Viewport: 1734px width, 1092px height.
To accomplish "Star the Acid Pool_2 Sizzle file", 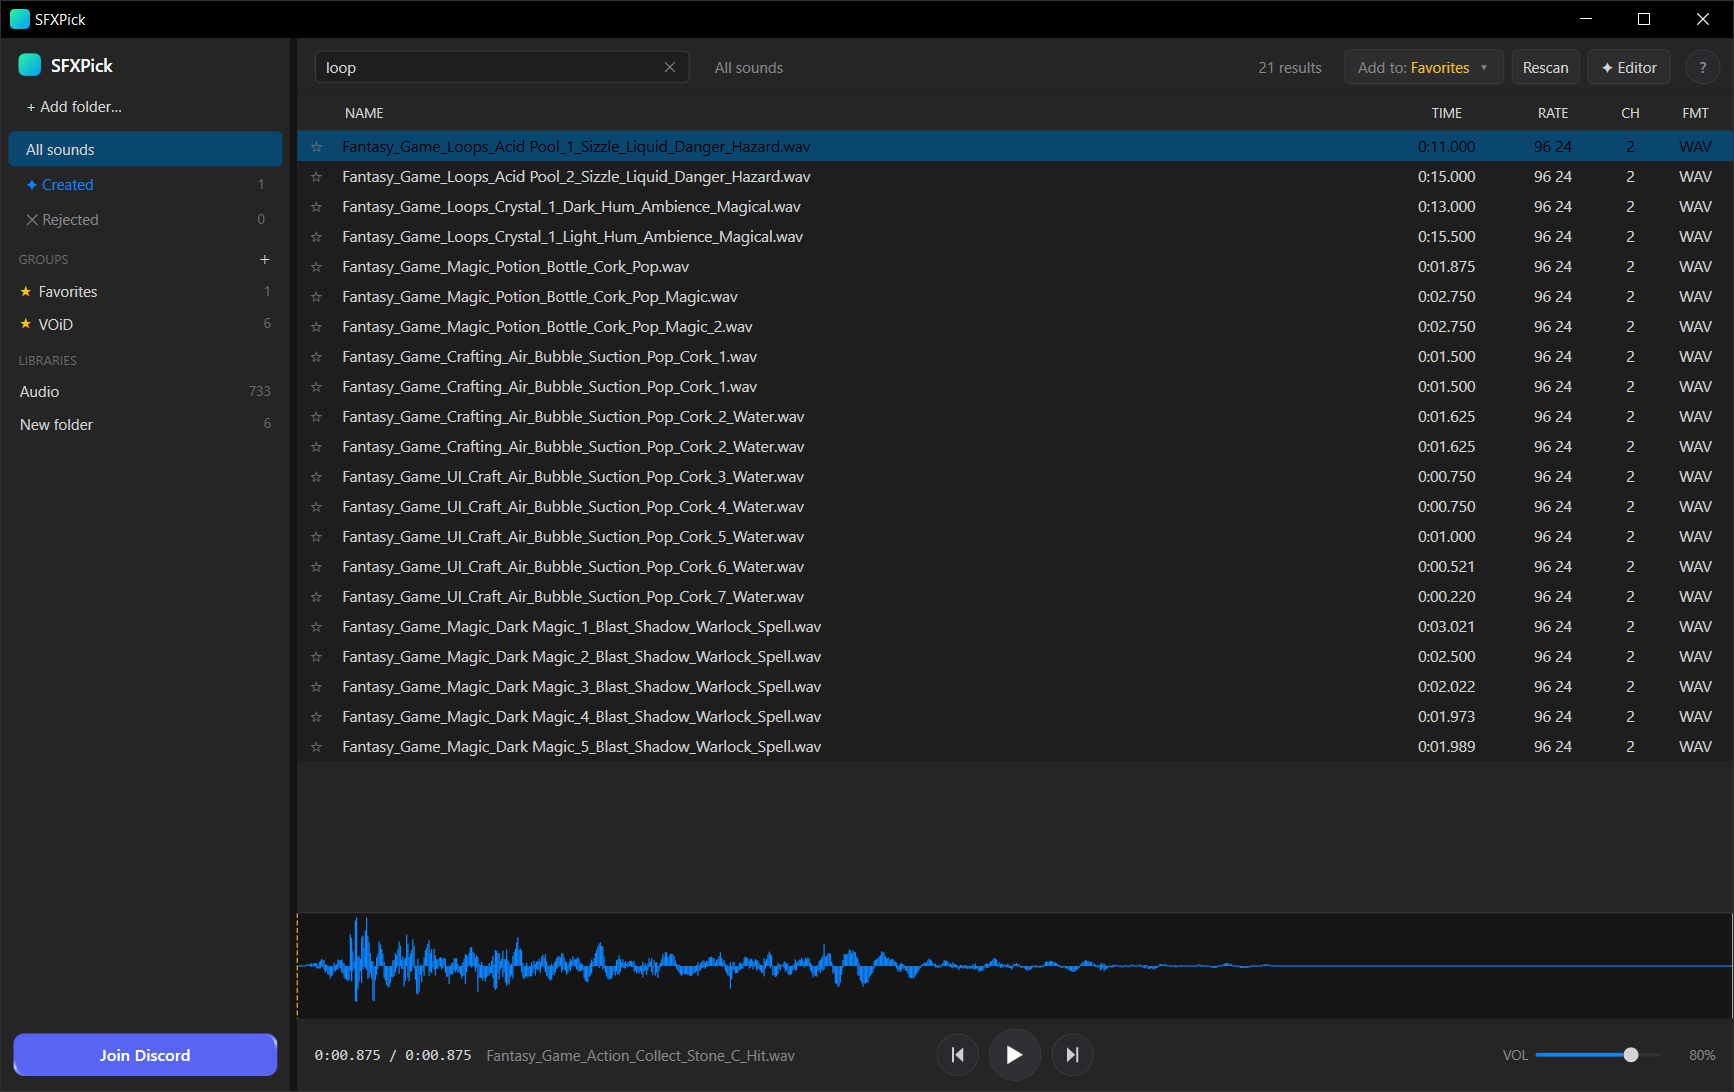I will coord(316,177).
